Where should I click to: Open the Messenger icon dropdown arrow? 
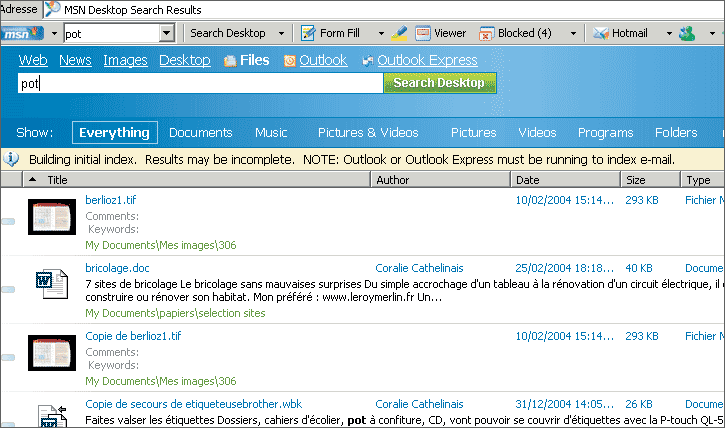[x=713, y=34]
